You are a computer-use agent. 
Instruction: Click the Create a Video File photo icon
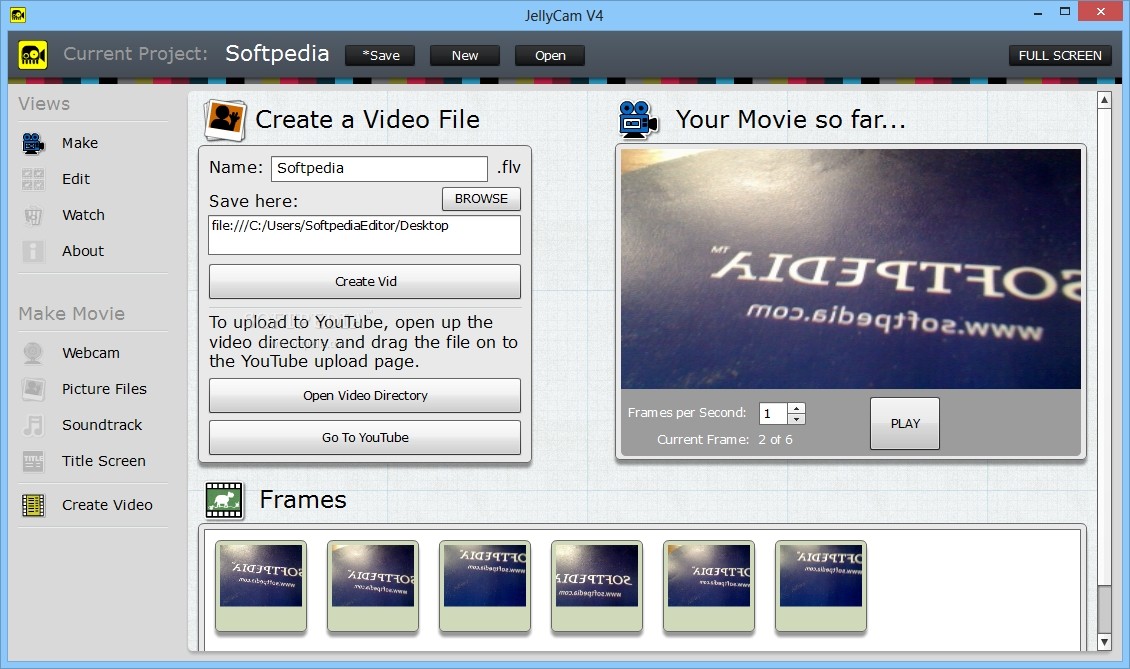225,120
